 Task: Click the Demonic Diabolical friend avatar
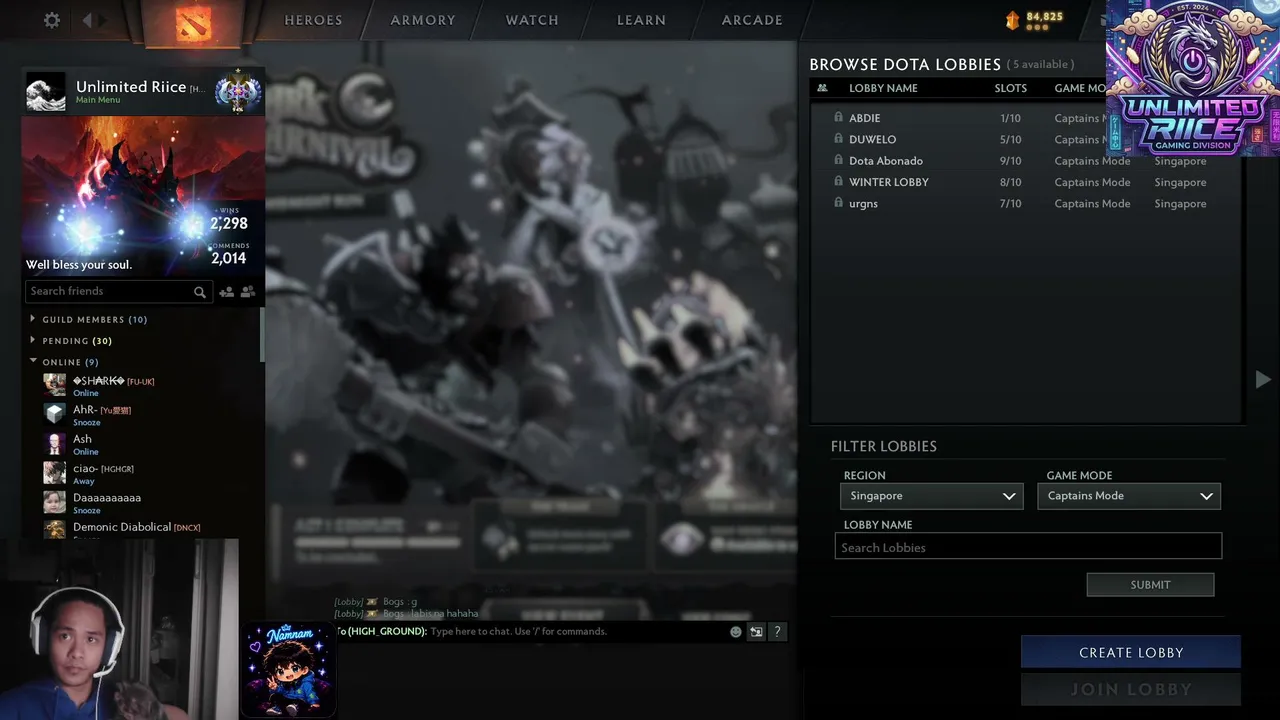pos(55,529)
